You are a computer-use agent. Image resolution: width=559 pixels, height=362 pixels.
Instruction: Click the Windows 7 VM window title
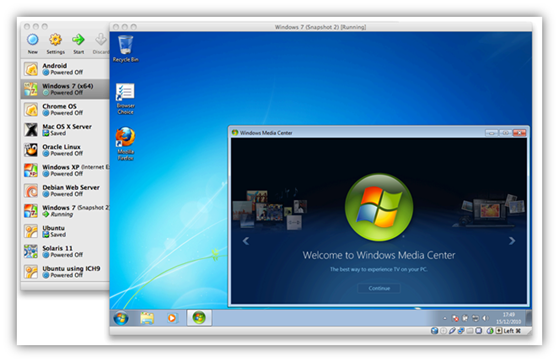[320, 27]
